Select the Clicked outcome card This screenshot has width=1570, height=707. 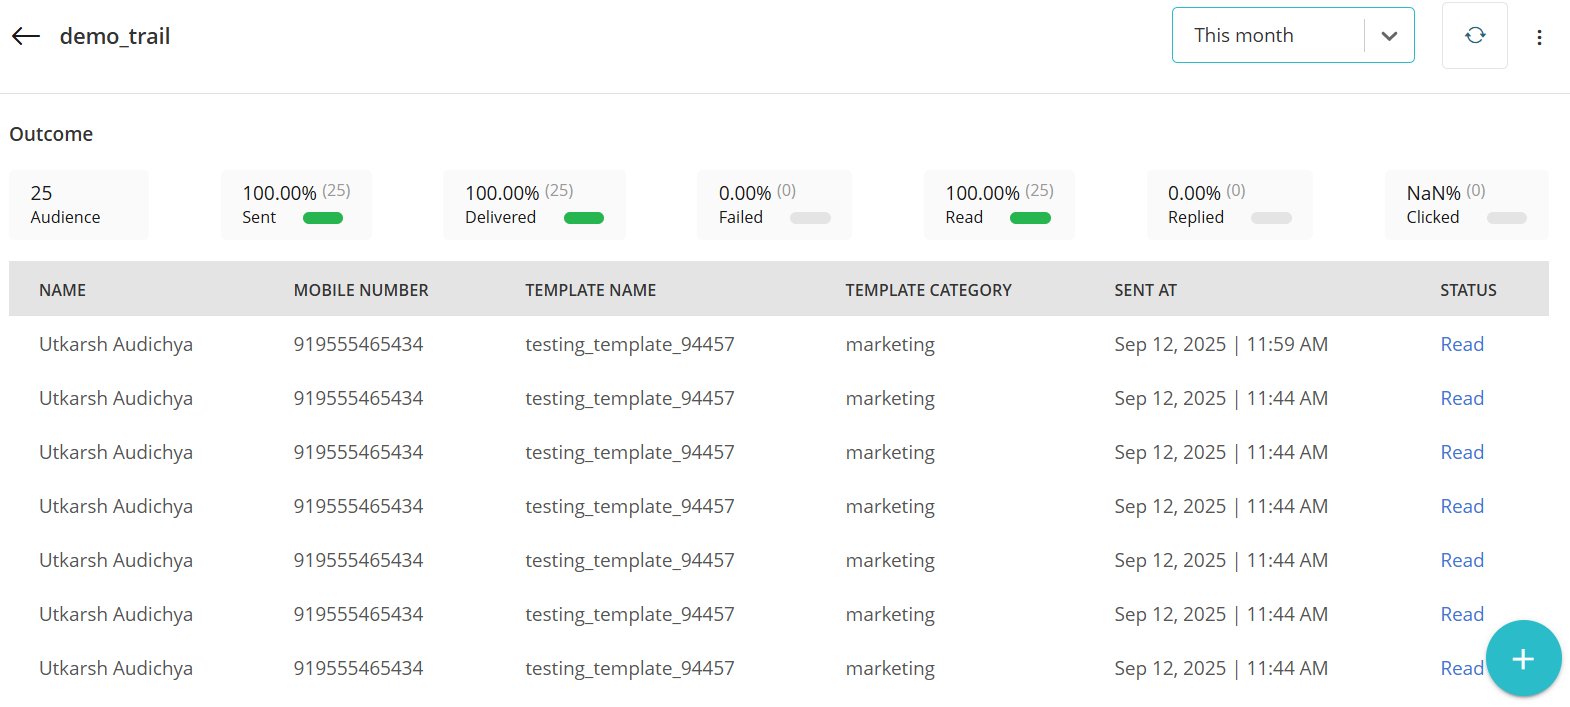pyautogui.click(x=1465, y=205)
